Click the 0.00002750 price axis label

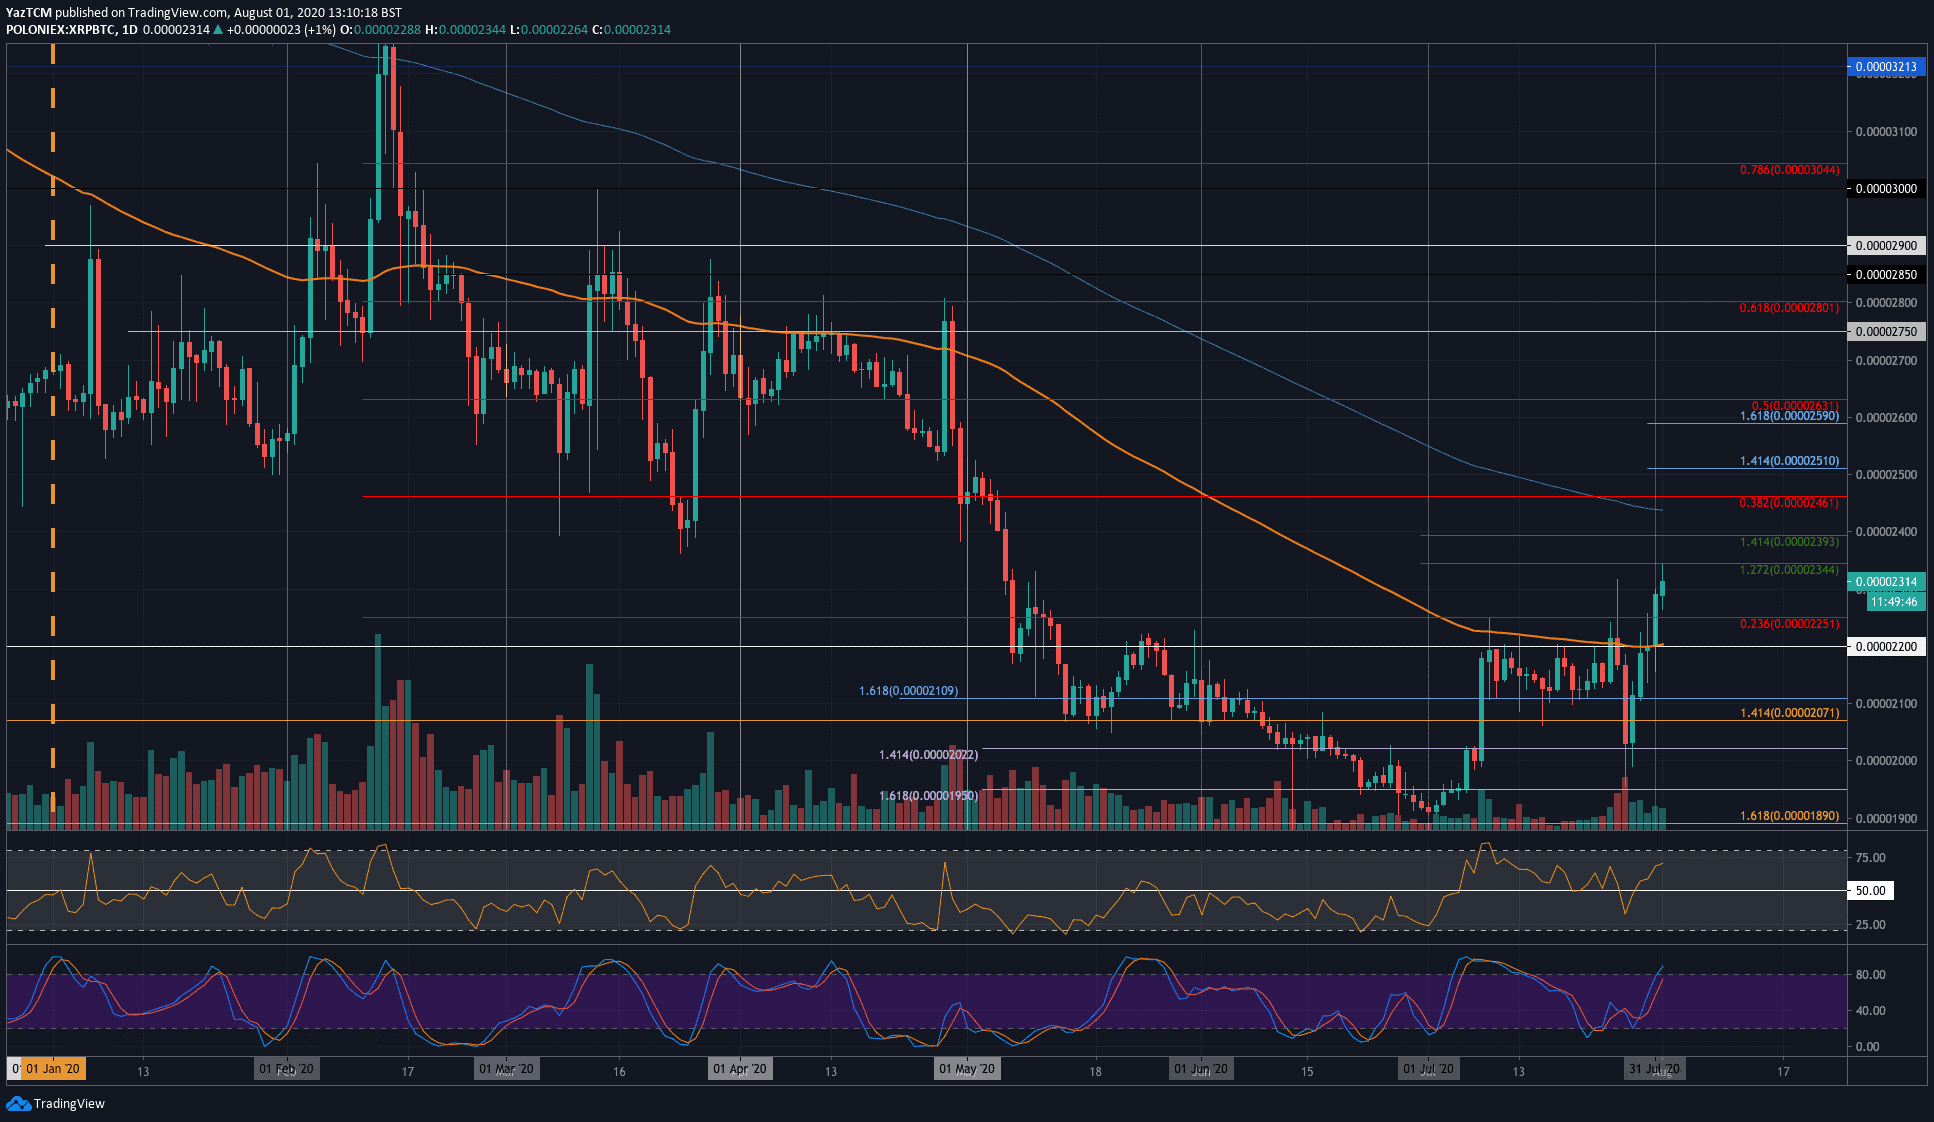pos(1886,331)
